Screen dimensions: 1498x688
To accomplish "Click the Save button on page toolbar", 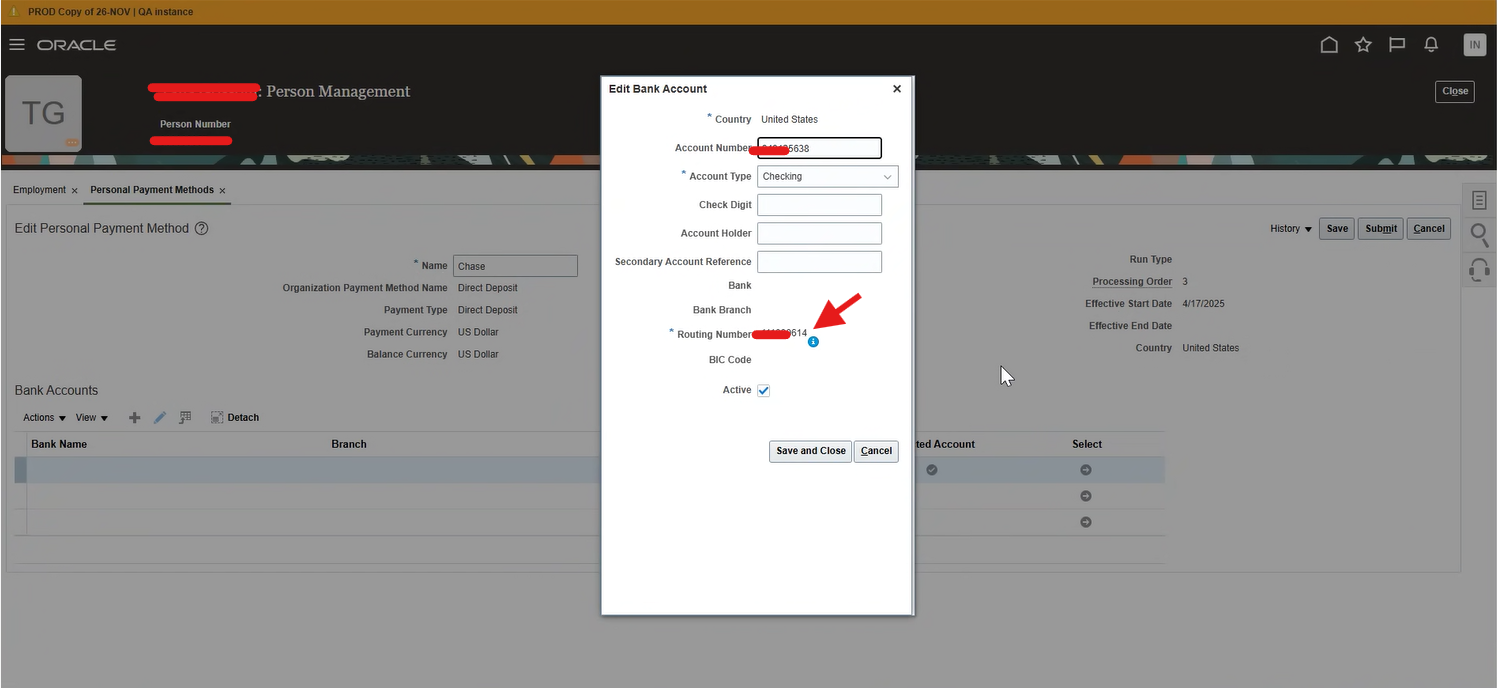I will pyautogui.click(x=1337, y=228).
